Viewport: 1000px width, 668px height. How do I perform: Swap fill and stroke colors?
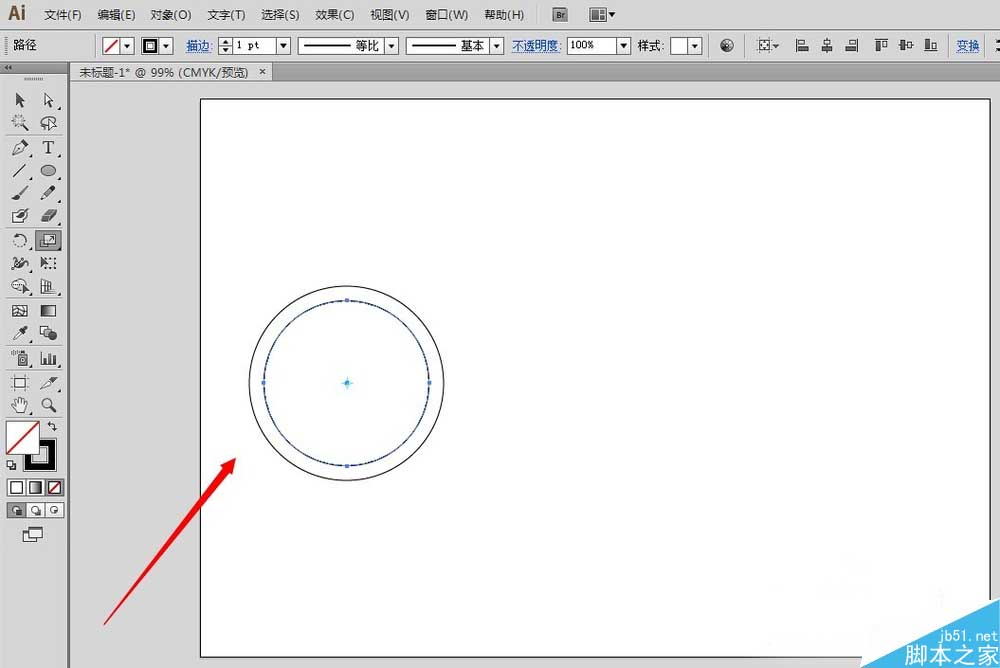[x=52, y=426]
